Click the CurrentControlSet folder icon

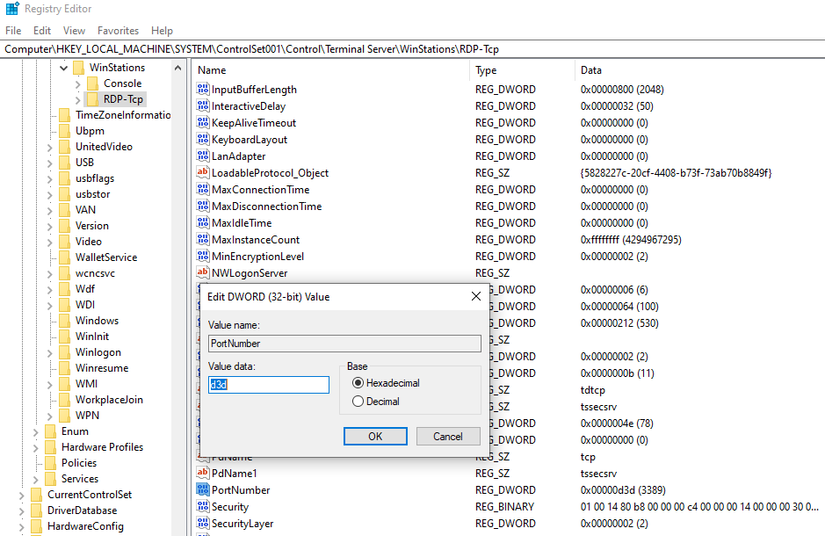pos(37,494)
